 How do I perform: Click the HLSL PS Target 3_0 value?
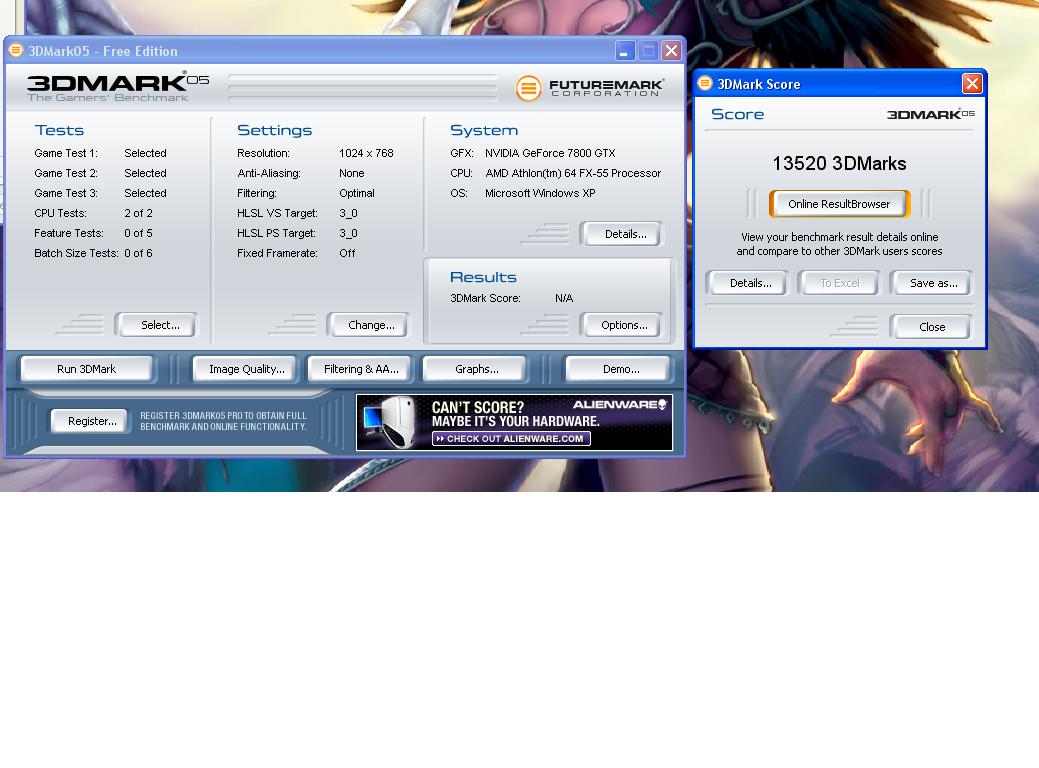[x=349, y=233]
